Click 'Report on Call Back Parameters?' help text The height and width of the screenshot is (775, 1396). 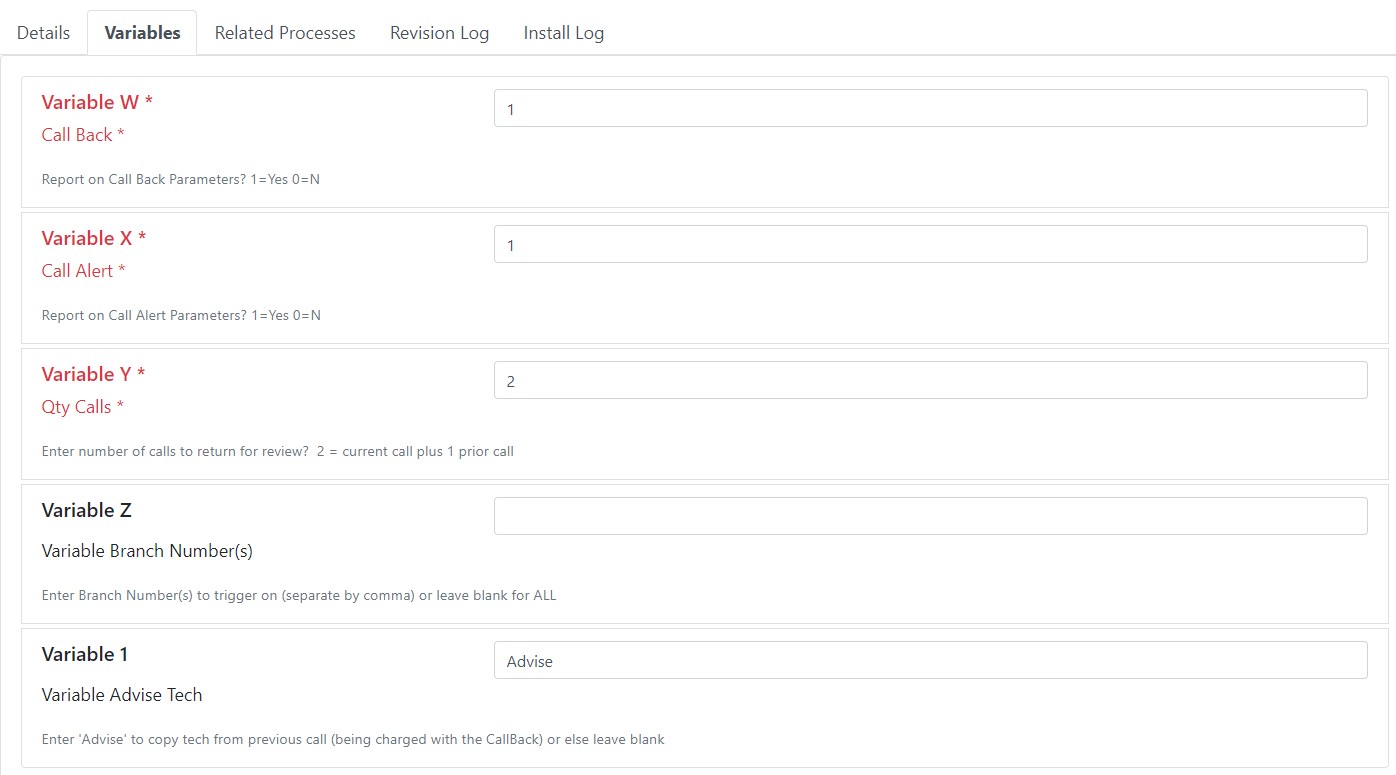click(x=181, y=180)
